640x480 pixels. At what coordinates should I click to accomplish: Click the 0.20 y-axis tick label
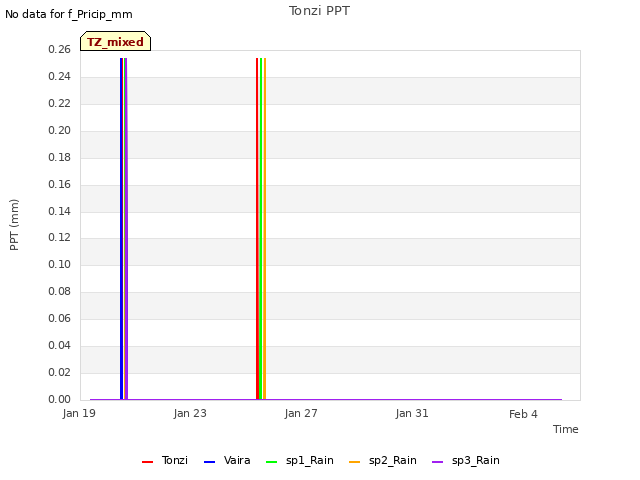click(x=60, y=130)
